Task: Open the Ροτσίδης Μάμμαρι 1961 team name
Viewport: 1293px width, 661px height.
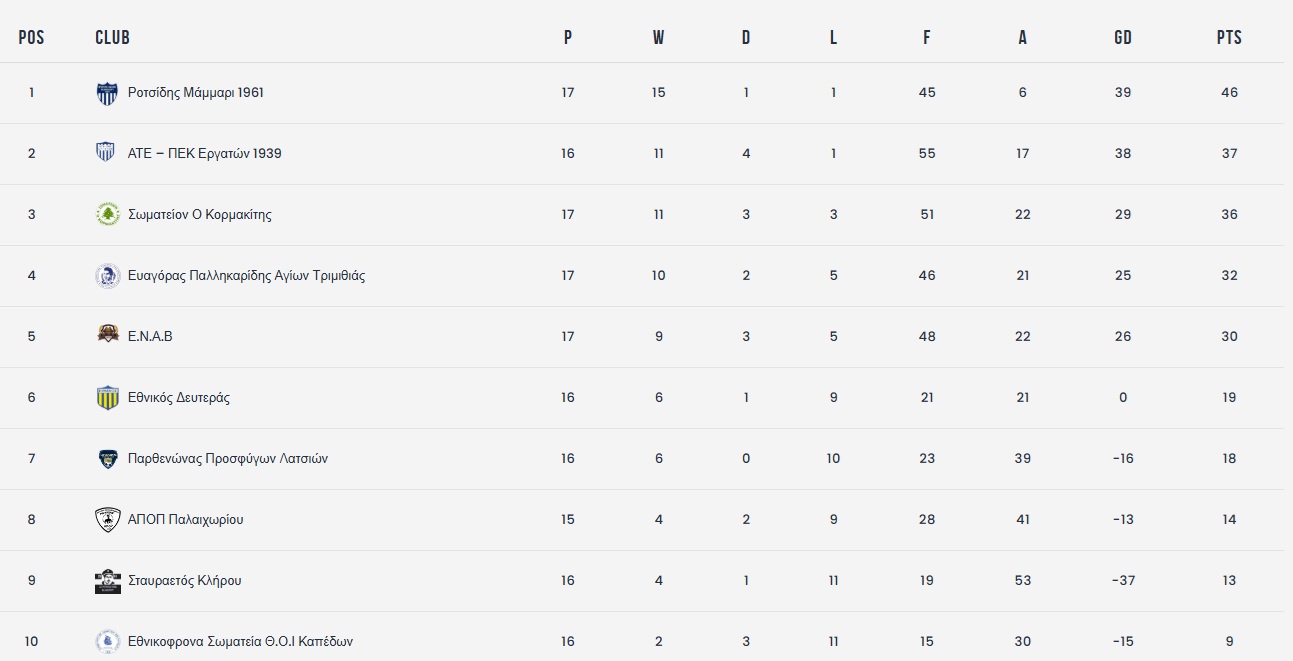Action: pyautogui.click(x=196, y=93)
